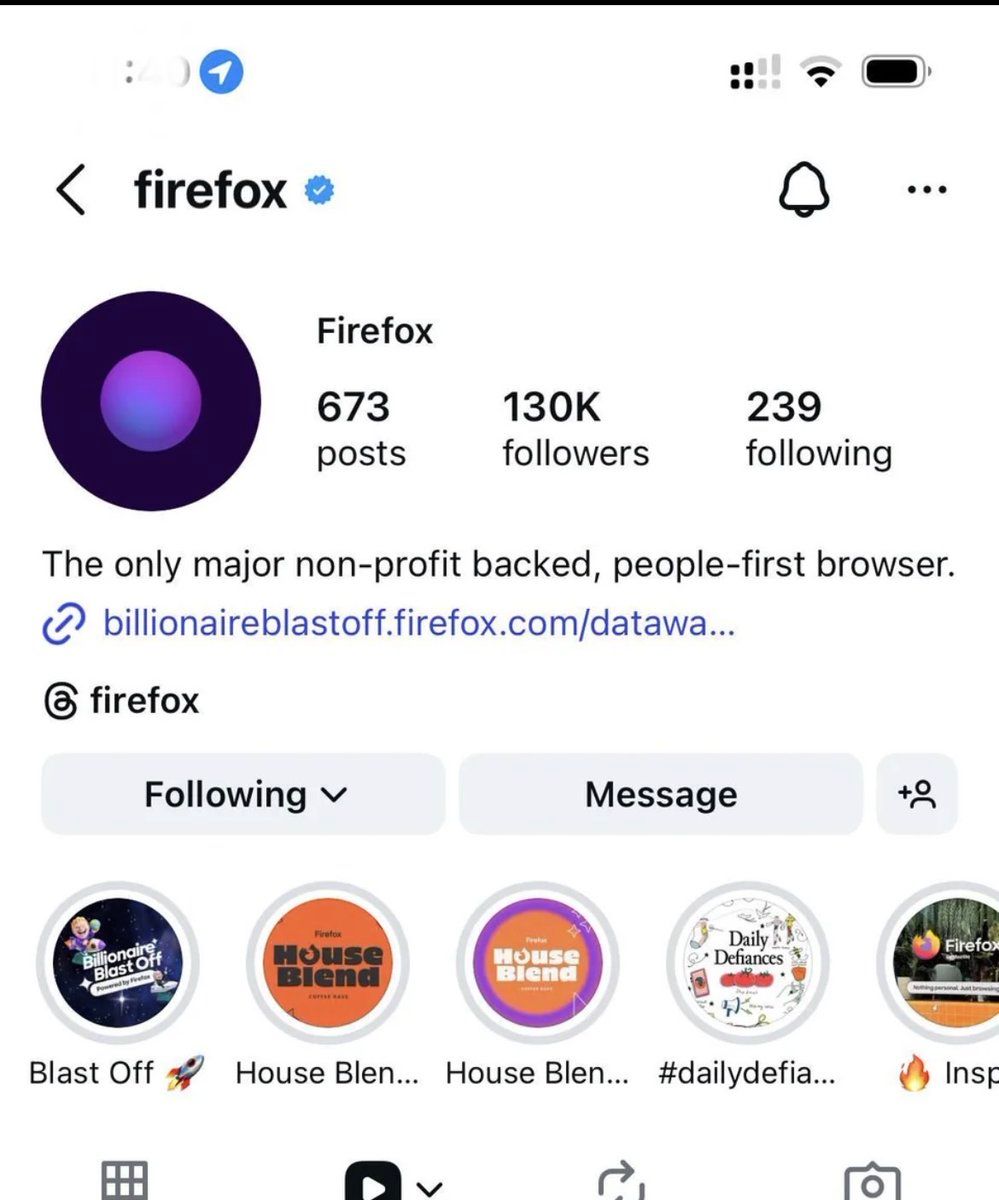
Task: Show the posts grid tab
Action: (x=125, y=1182)
